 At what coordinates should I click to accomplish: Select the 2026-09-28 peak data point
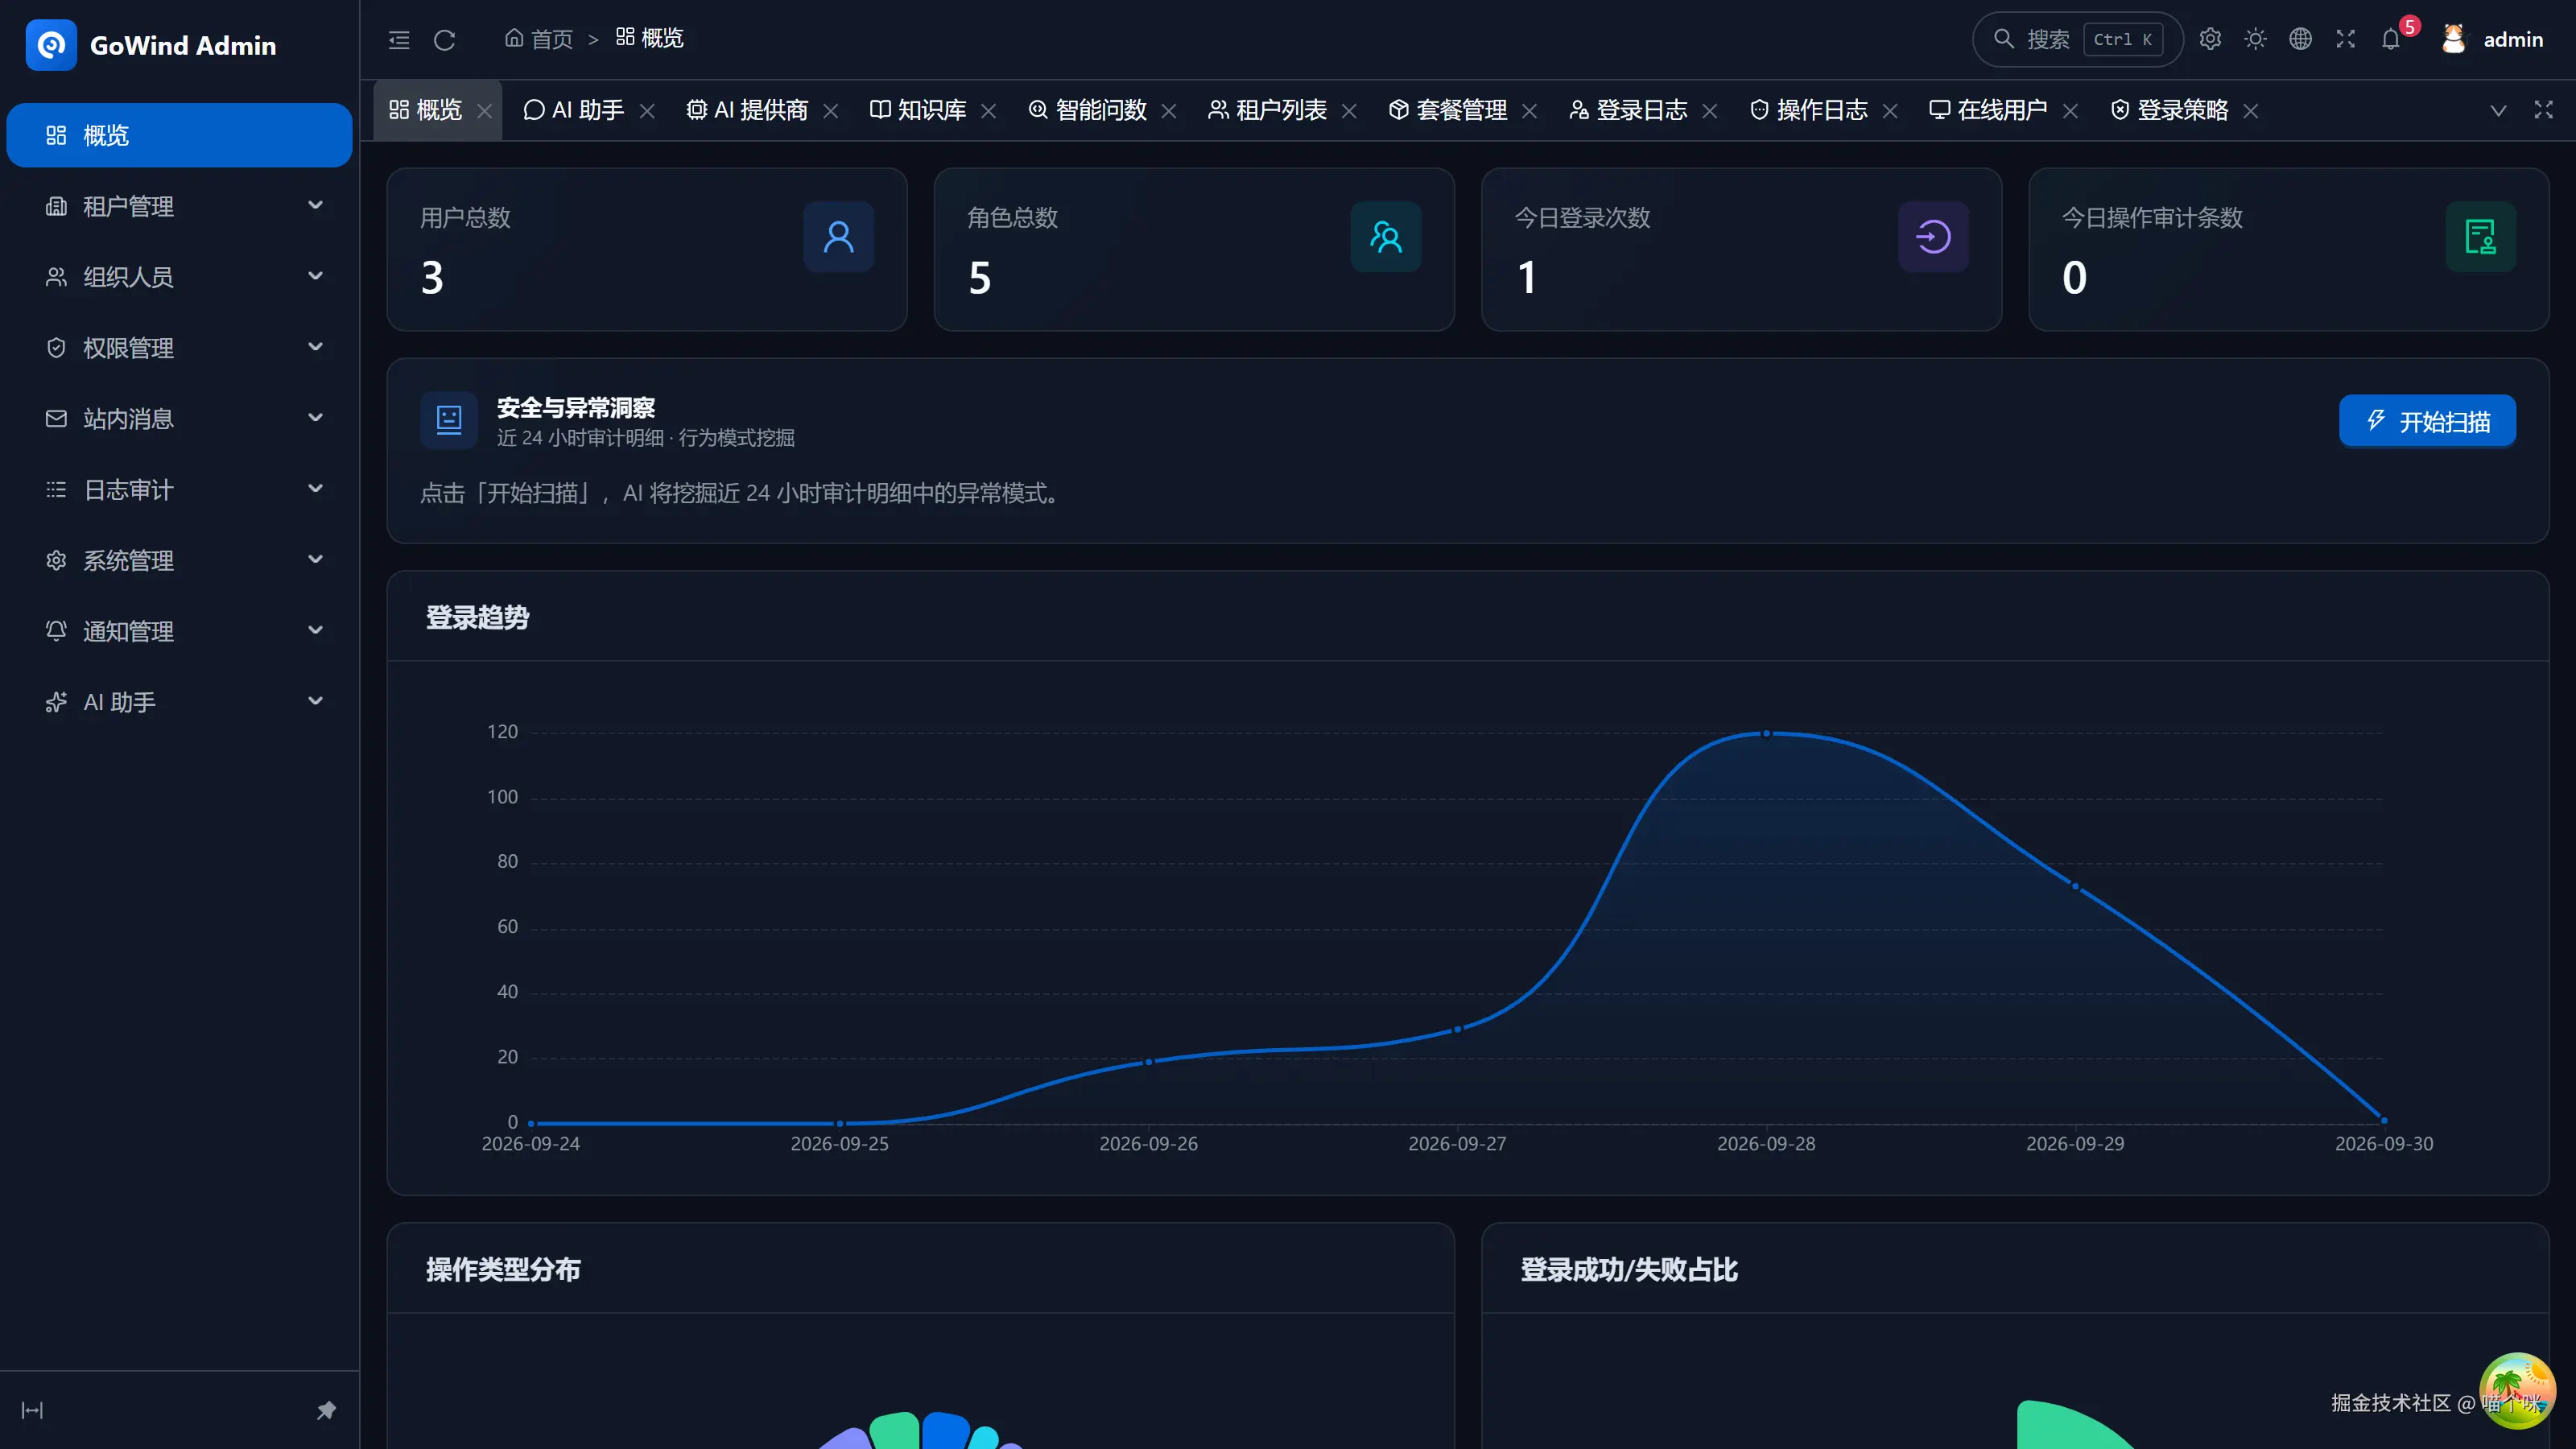click(x=1766, y=734)
